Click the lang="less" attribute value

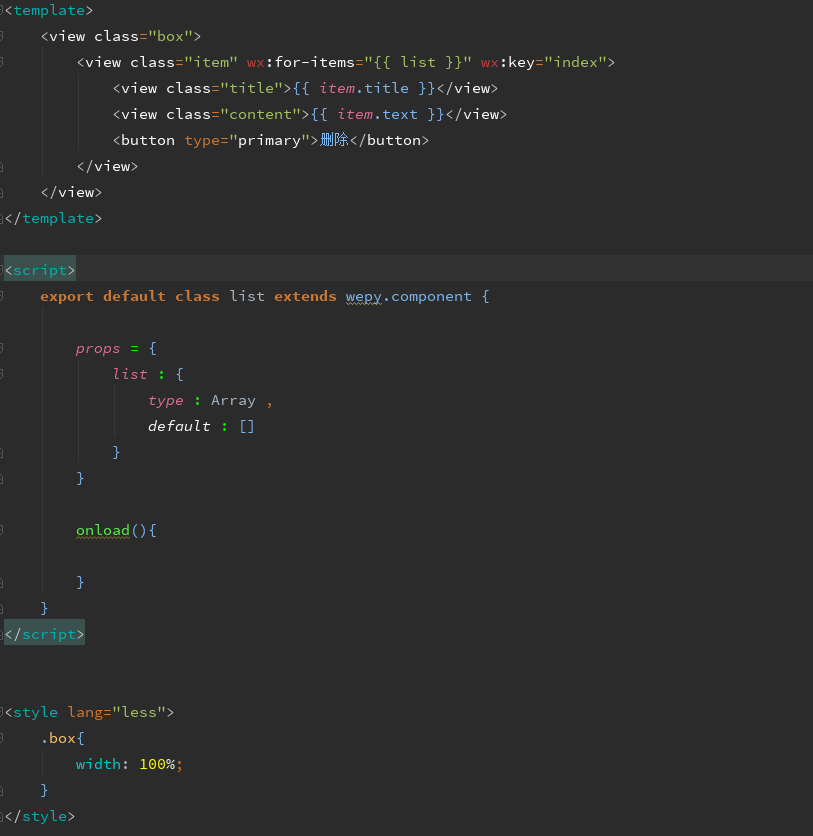click(x=137, y=711)
